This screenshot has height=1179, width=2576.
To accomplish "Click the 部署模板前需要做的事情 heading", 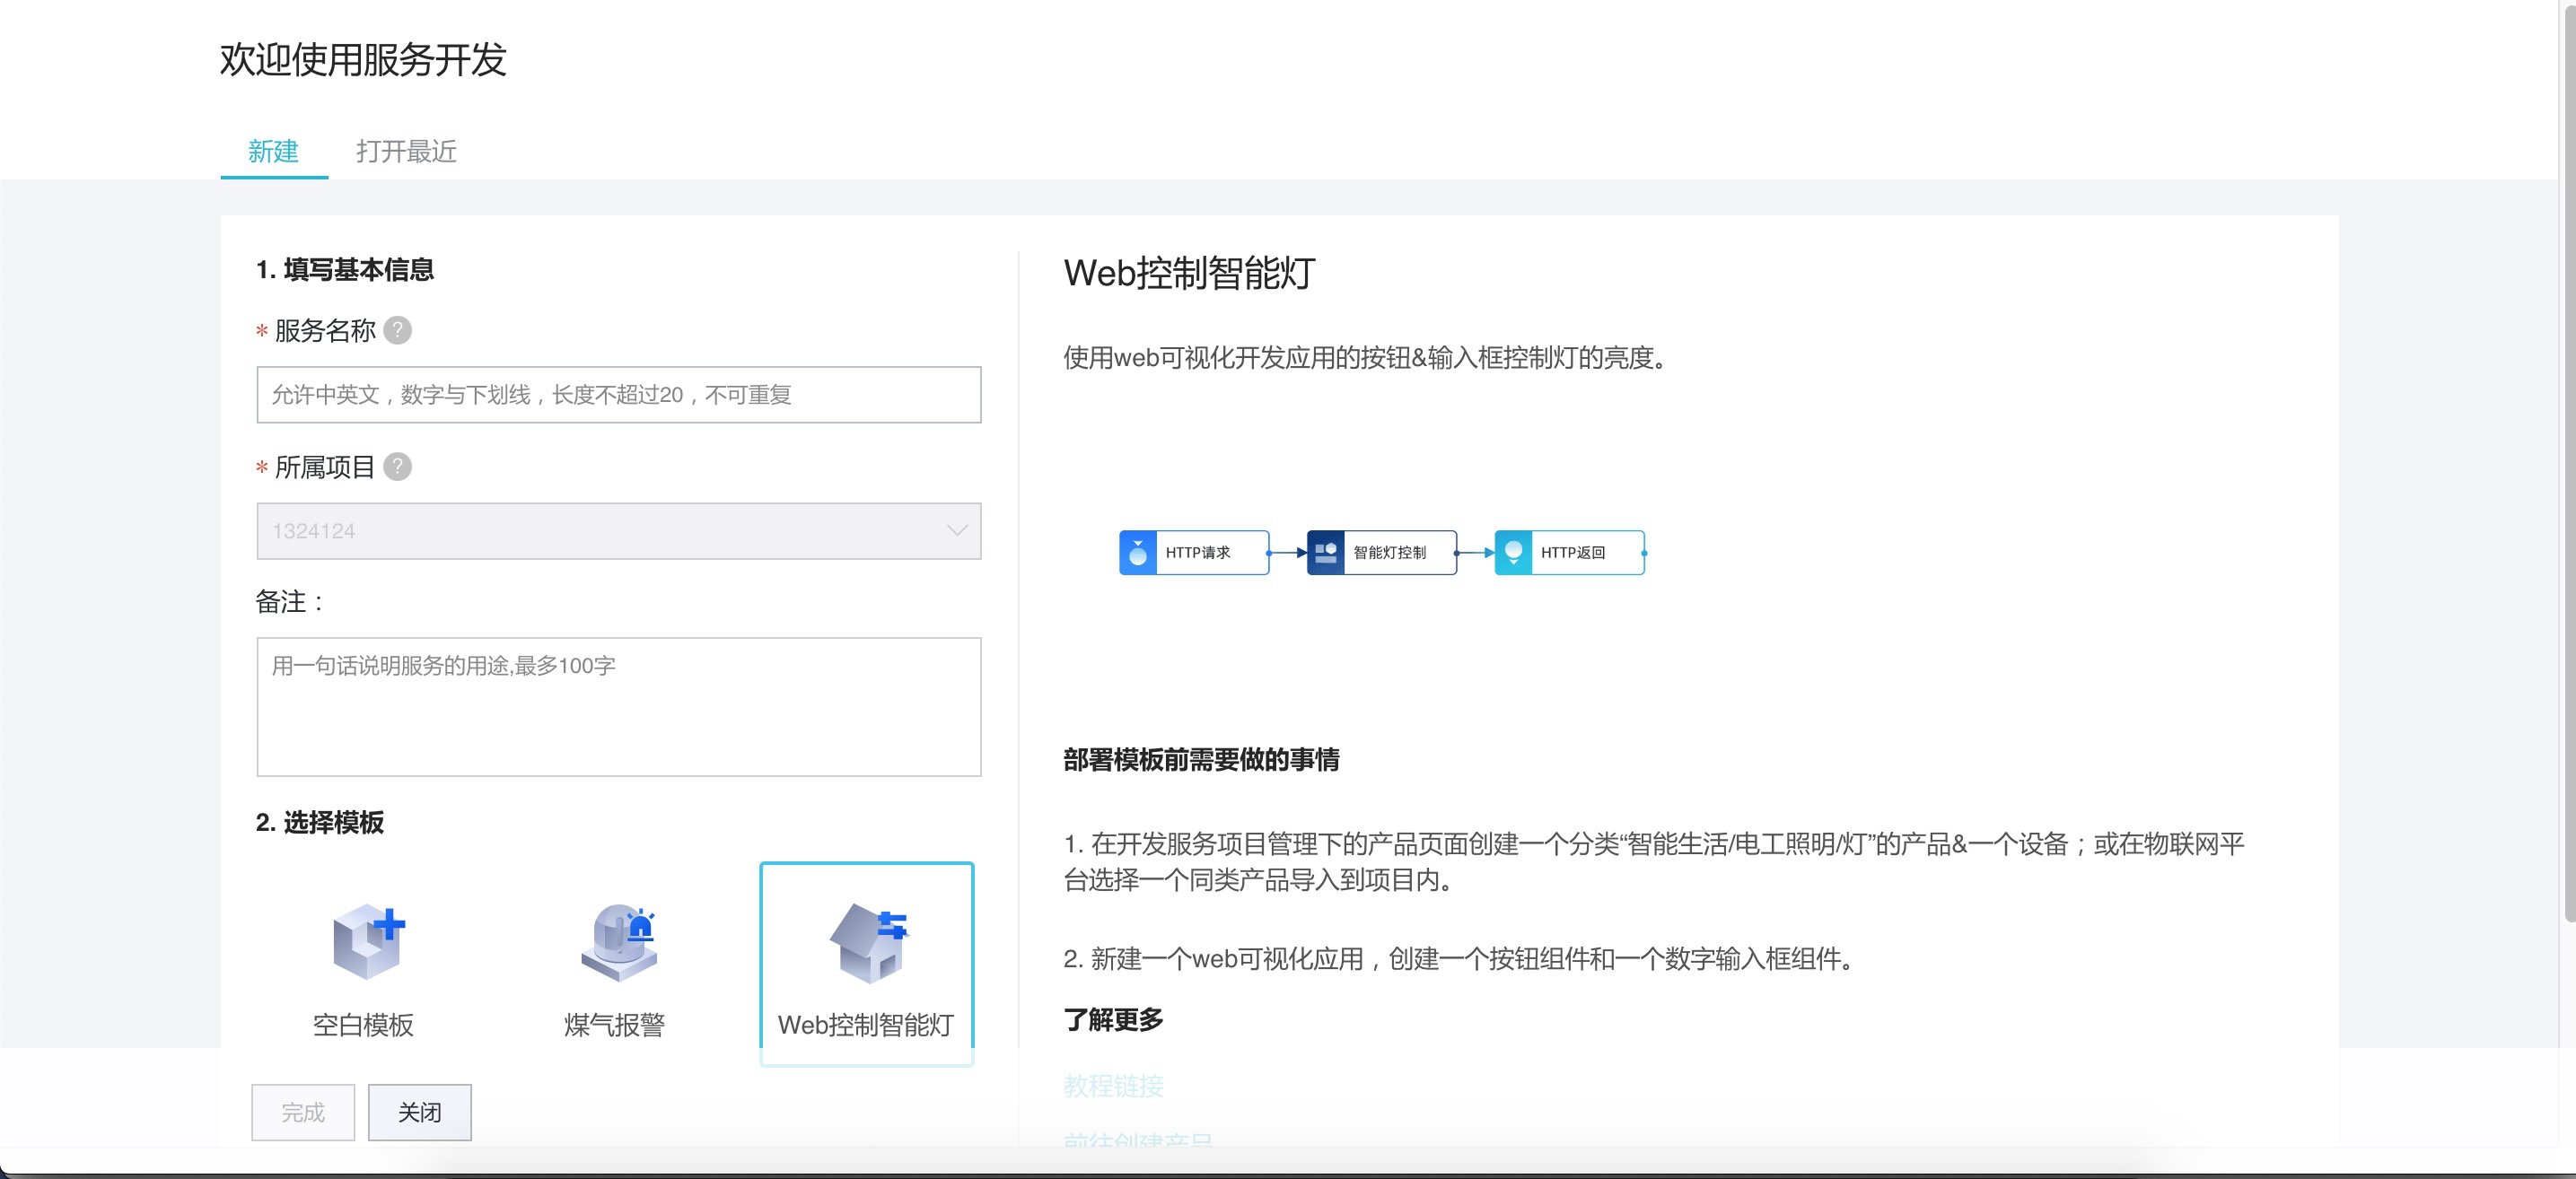I will pyautogui.click(x=1201, y=760).
